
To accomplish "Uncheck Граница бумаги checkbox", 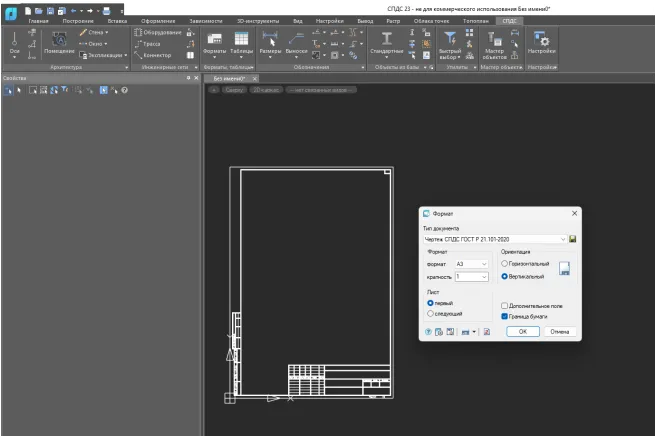I will tap(505, 316).
